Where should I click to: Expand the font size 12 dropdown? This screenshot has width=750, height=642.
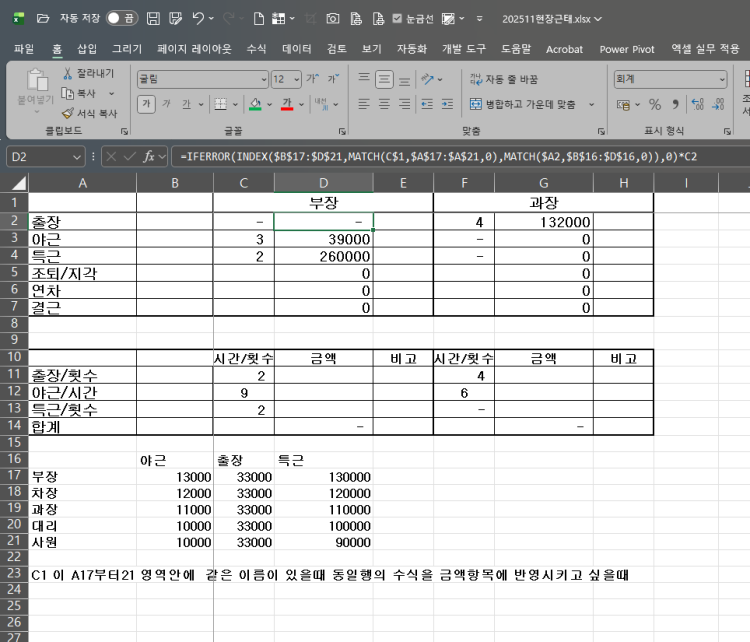pyautogui.click(x=295, y=79)
